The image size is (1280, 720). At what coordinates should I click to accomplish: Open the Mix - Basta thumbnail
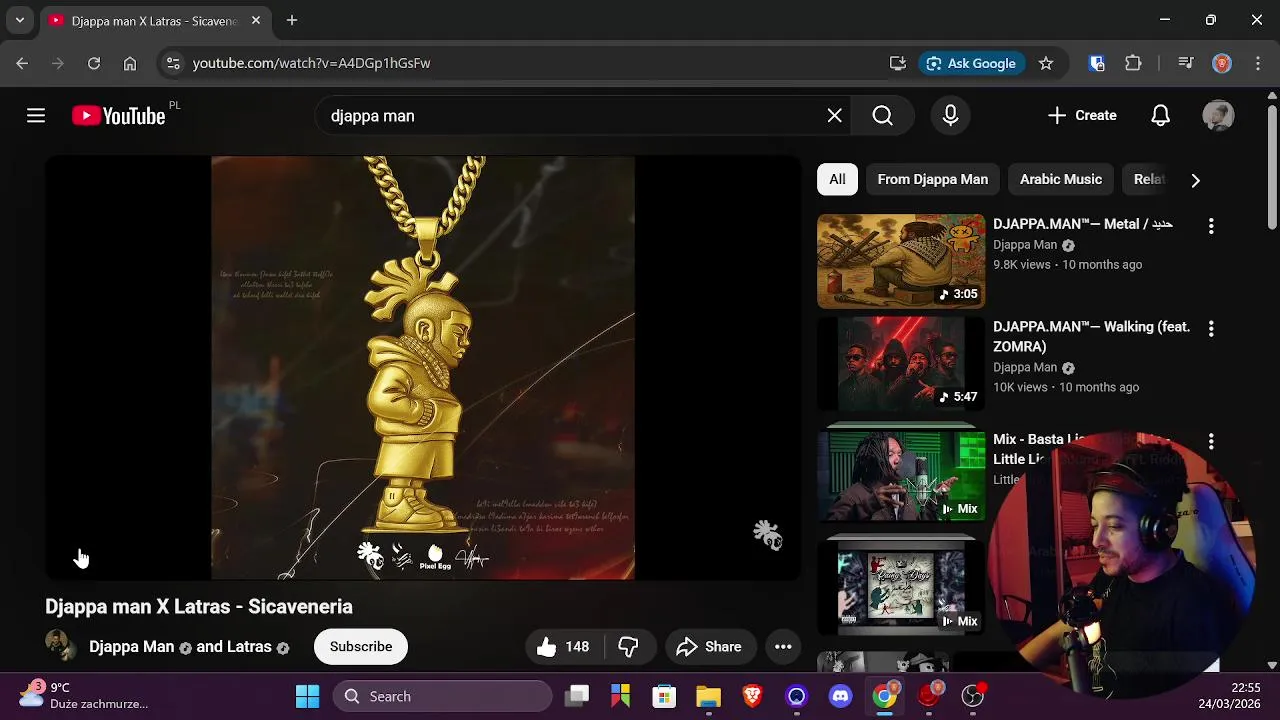(x=901, y=476)
